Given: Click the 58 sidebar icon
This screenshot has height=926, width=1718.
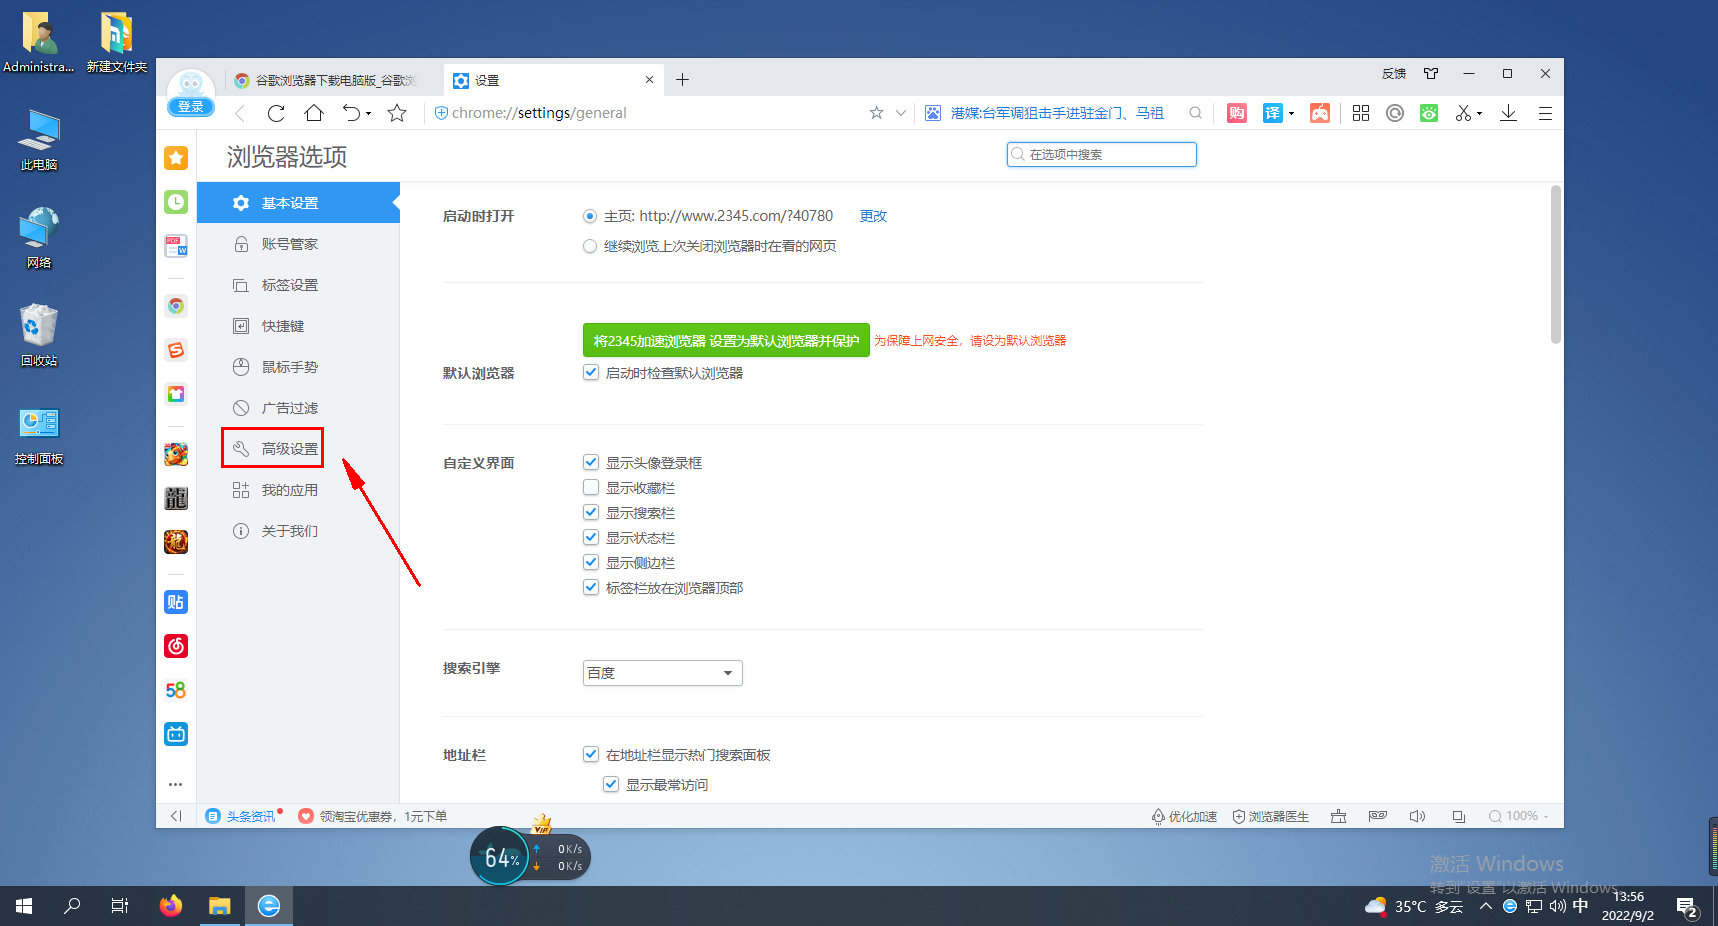Looking at the screenshot, I should (176, 690).
